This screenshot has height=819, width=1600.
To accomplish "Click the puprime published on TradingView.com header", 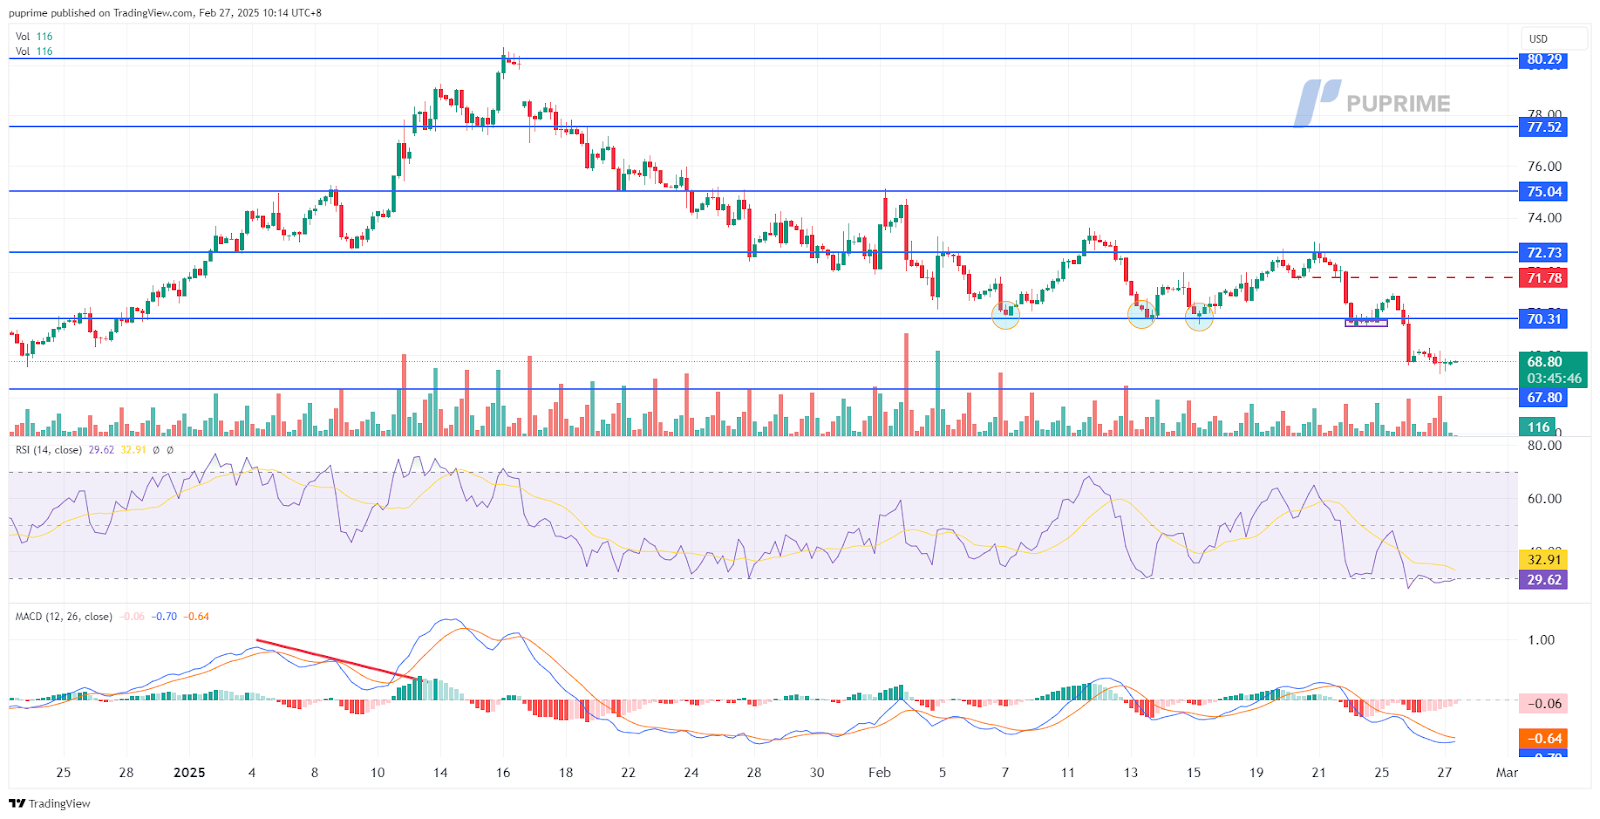I will pyautogui.click(x=165, y=13).
